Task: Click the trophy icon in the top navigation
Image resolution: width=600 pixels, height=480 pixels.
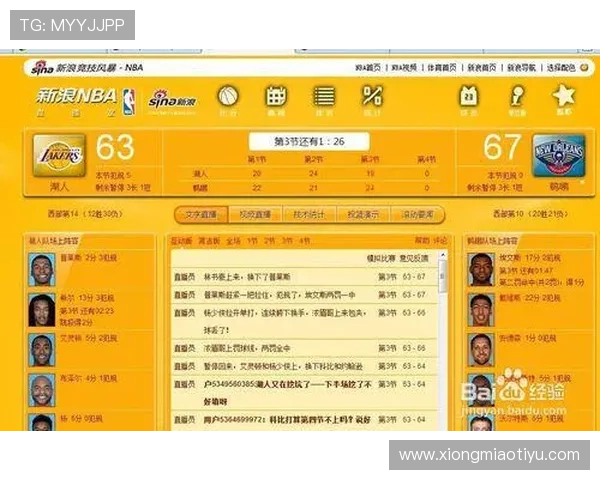Action: click(x=517, y=97)
